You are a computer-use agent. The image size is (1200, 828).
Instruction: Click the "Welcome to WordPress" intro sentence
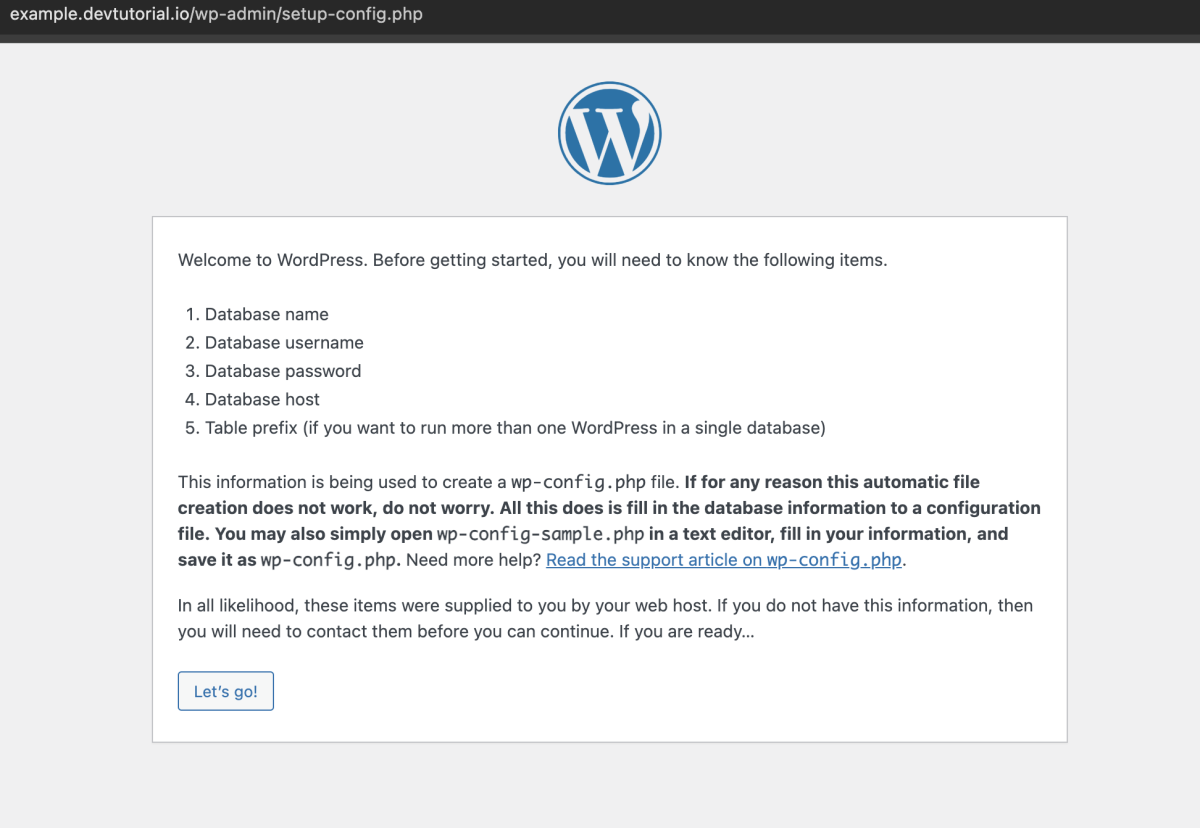pyautogui.click(x=532, y=260)
